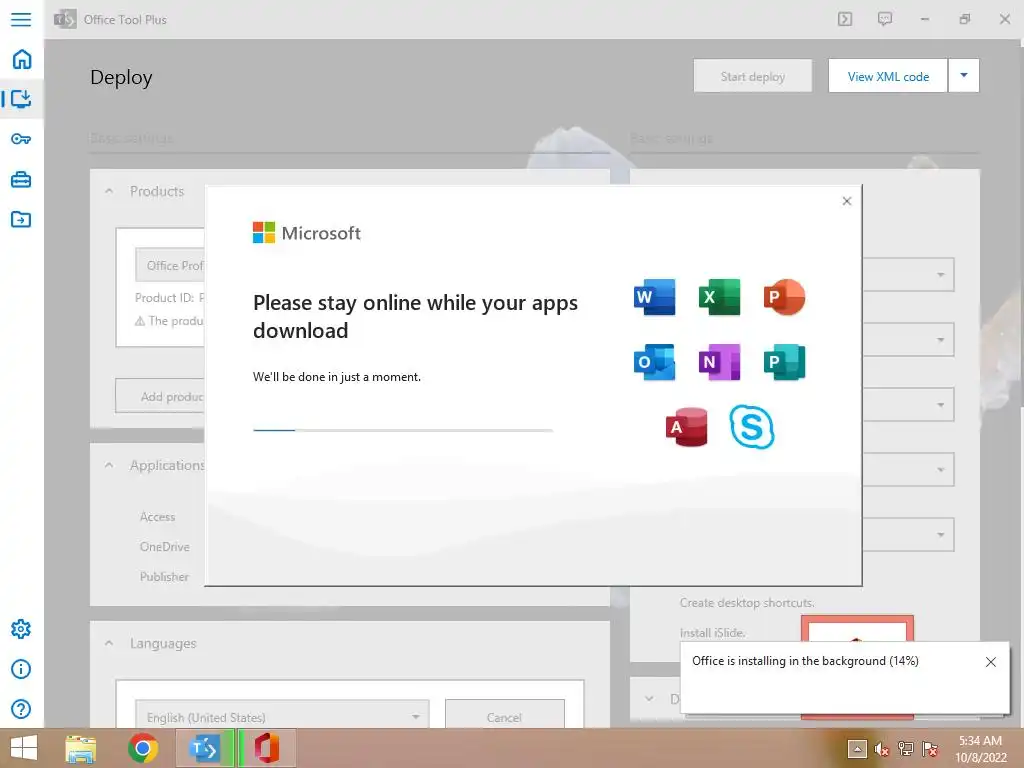Click the PowerPoint icon in installer

click(x=784, y=297)
